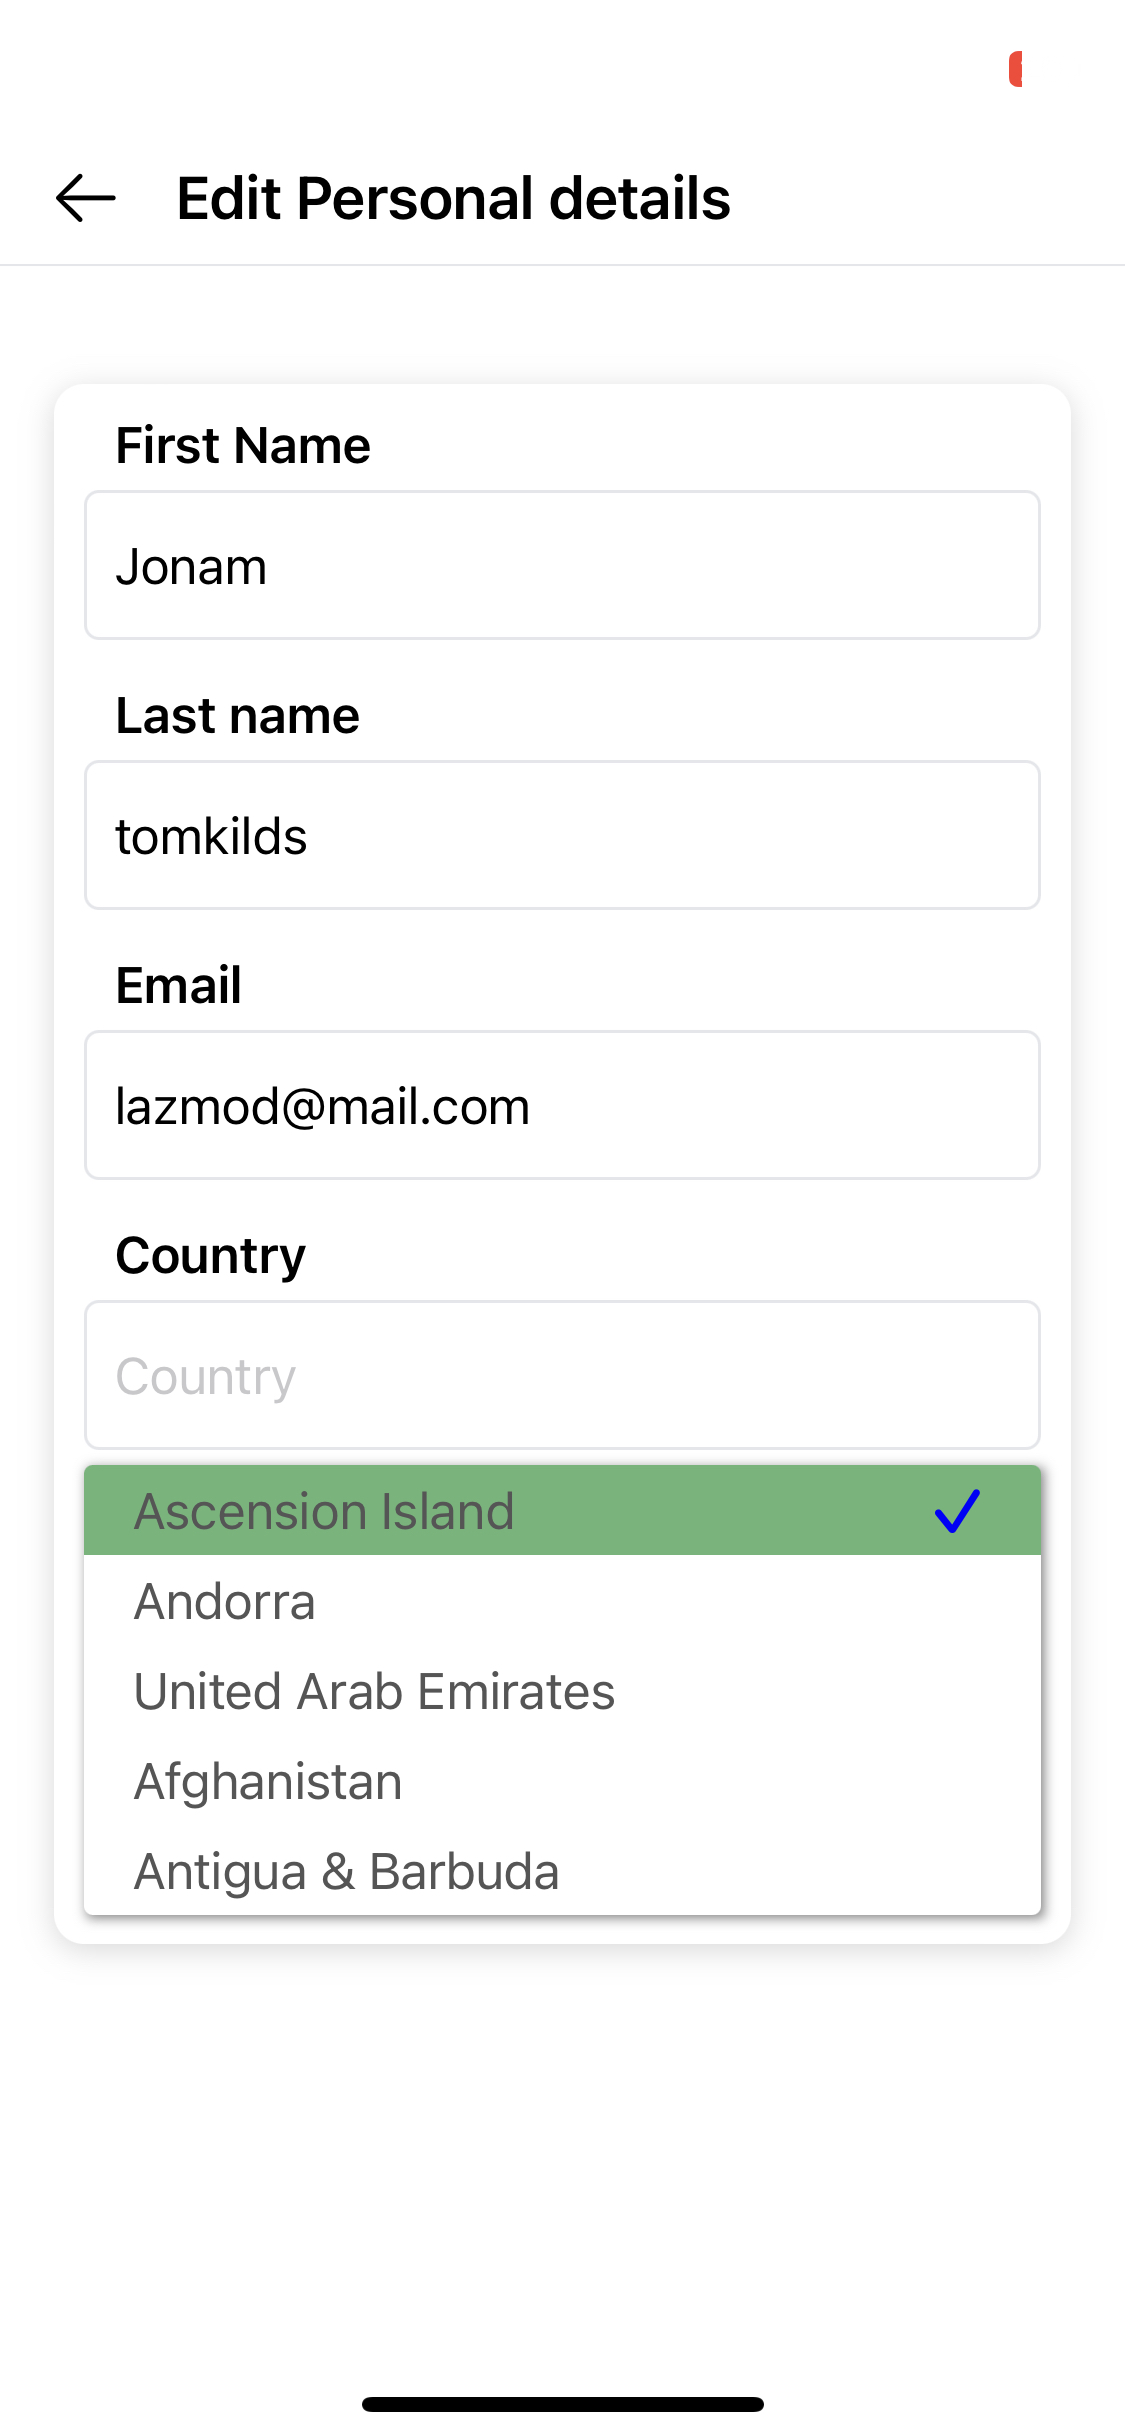This screenshot has height=2436, width=1125.
Task: Focus the First Name field containing Jonam
Action: point(562,565)
